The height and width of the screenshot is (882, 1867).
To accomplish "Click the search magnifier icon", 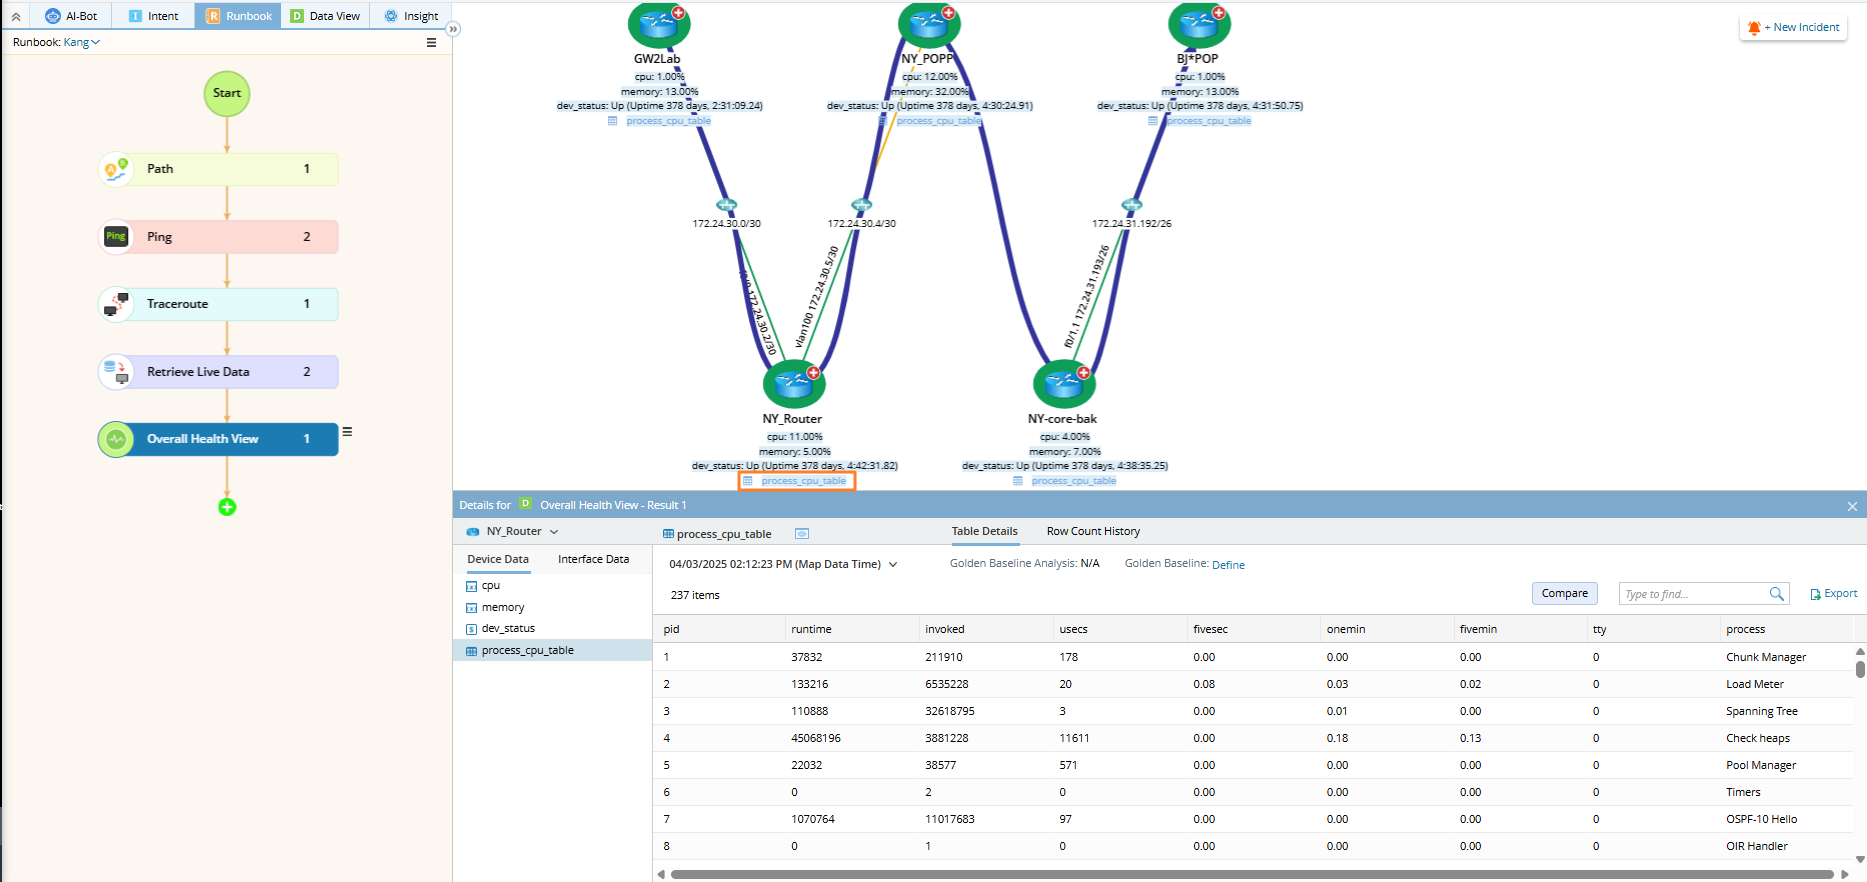I will (x=1776, y=594).
